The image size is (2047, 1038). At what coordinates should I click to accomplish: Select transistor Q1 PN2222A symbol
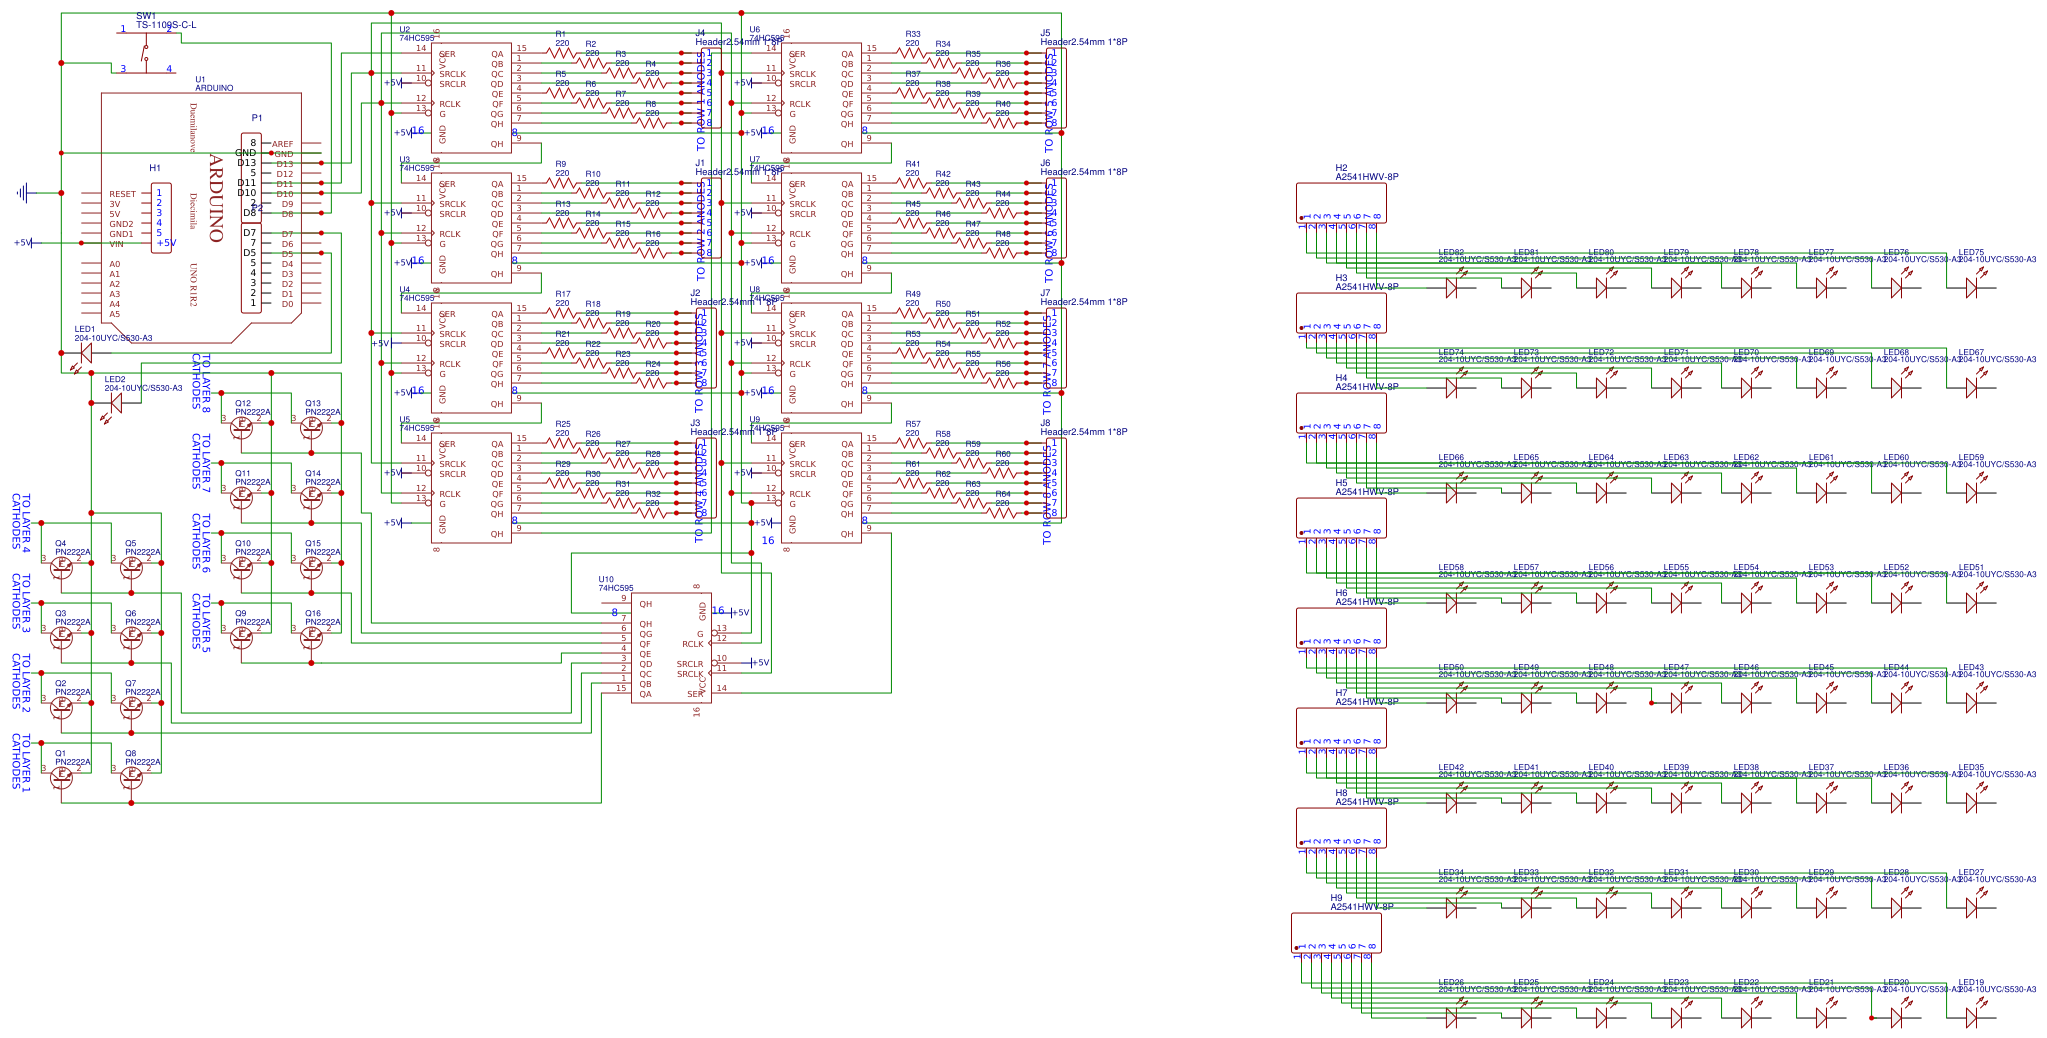pyautogui.click(x=62, y=775)
